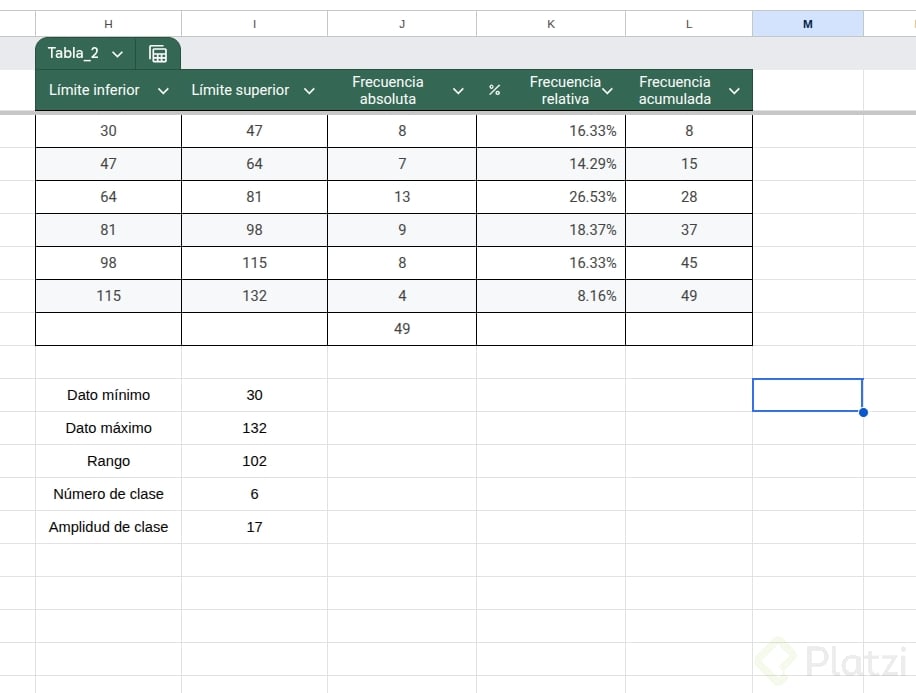Select the Dato mínimo value 30 cell
This screenshot has height=693, width=916.
(254, 395)
